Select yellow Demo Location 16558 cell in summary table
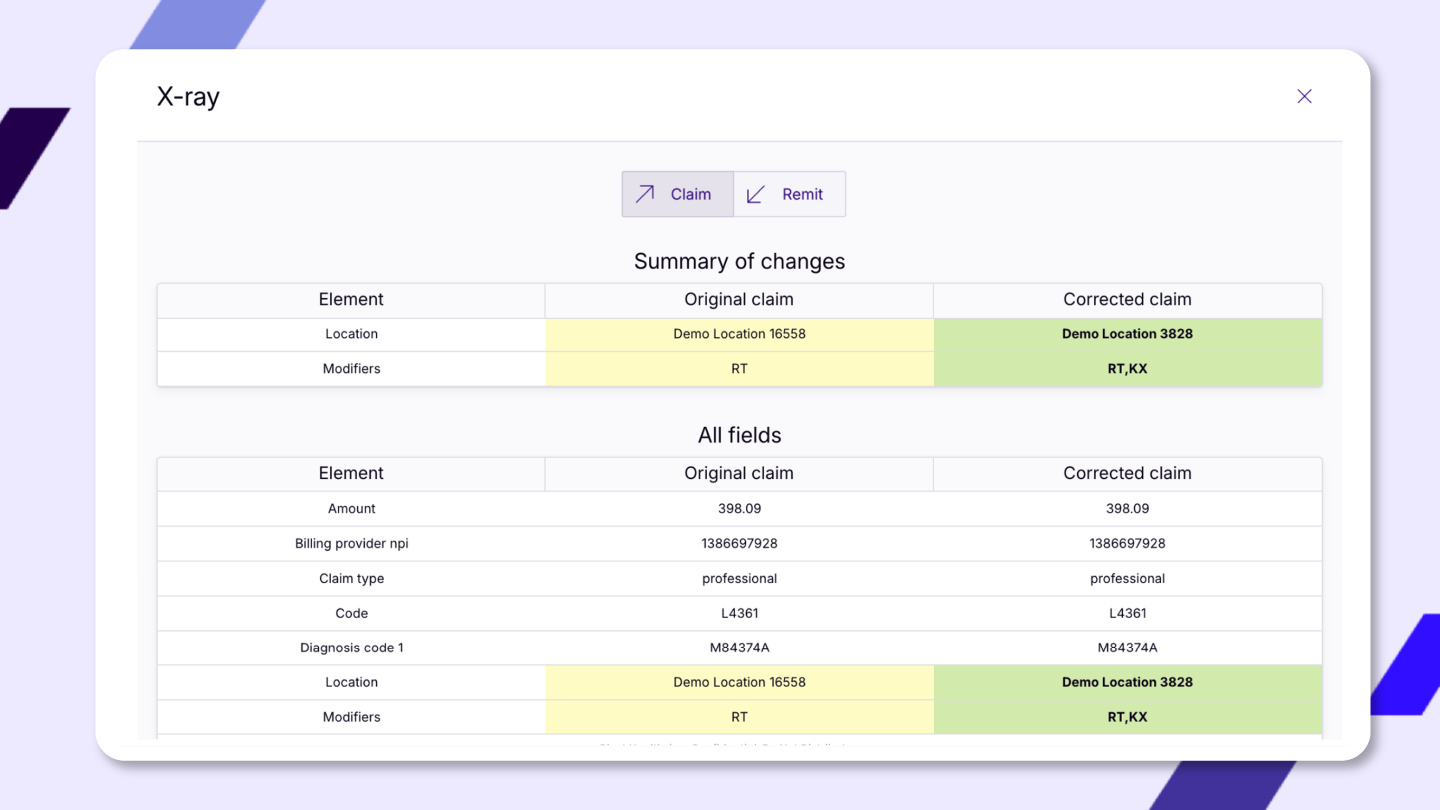 tap(739, 334)
